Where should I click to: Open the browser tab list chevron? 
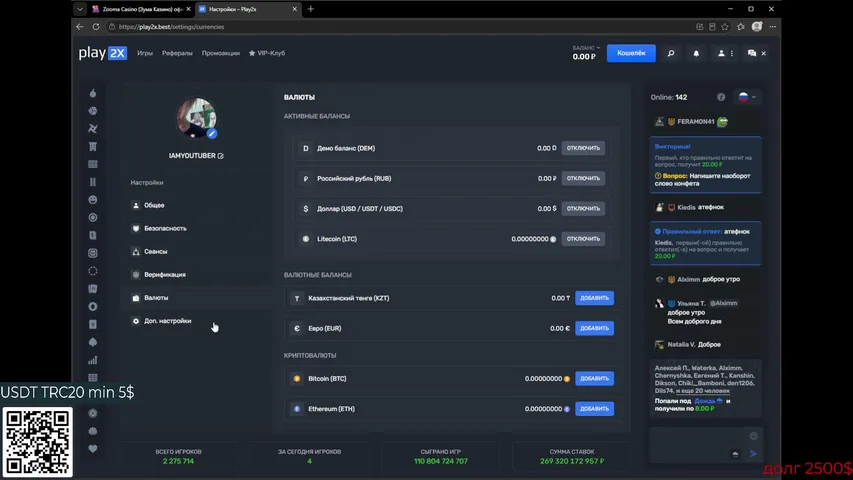[x=80, y=9]
